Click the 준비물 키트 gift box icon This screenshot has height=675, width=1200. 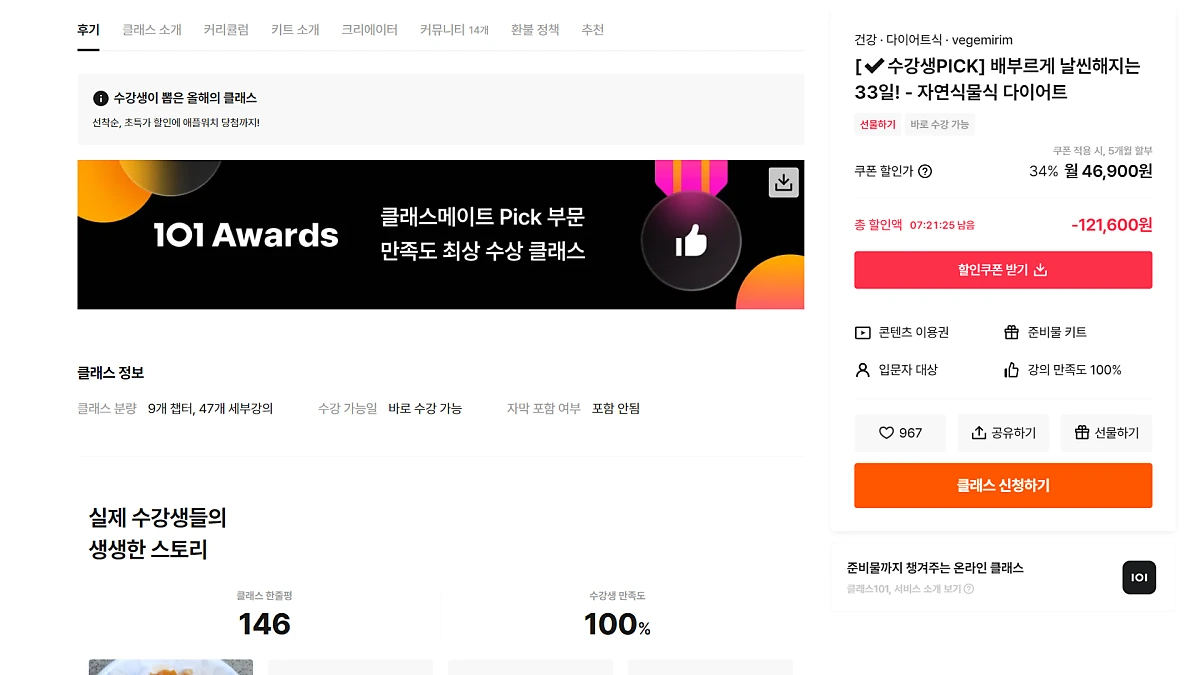1012,332
